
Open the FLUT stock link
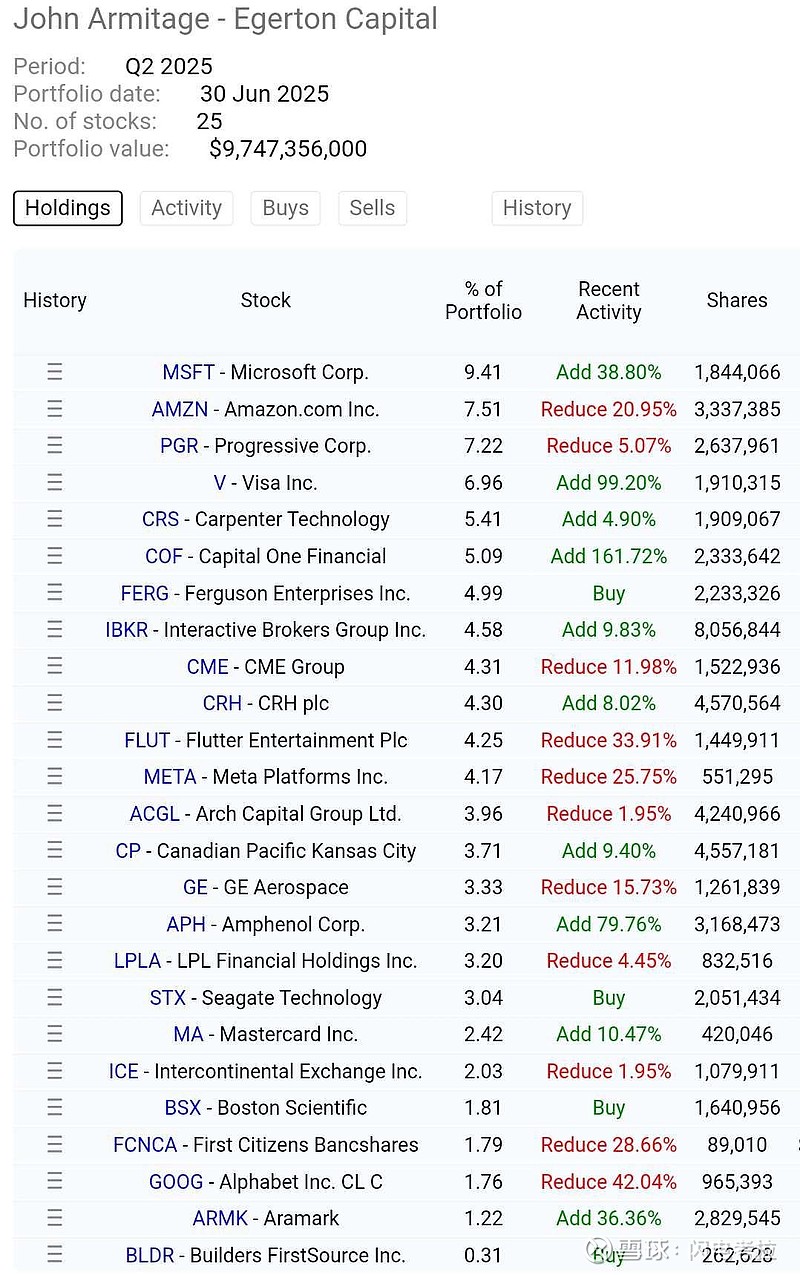point(147,740)
